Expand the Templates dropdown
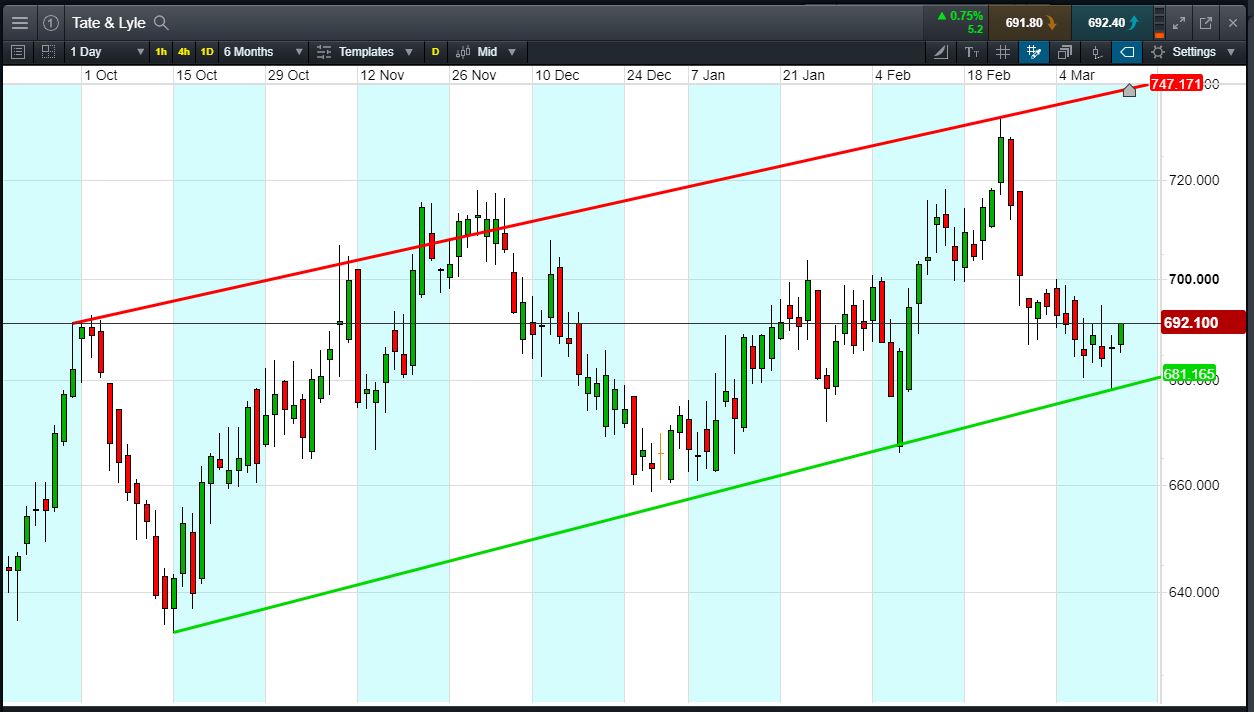The height and width of the screenshot is (712, 1254). pos(365,52)
